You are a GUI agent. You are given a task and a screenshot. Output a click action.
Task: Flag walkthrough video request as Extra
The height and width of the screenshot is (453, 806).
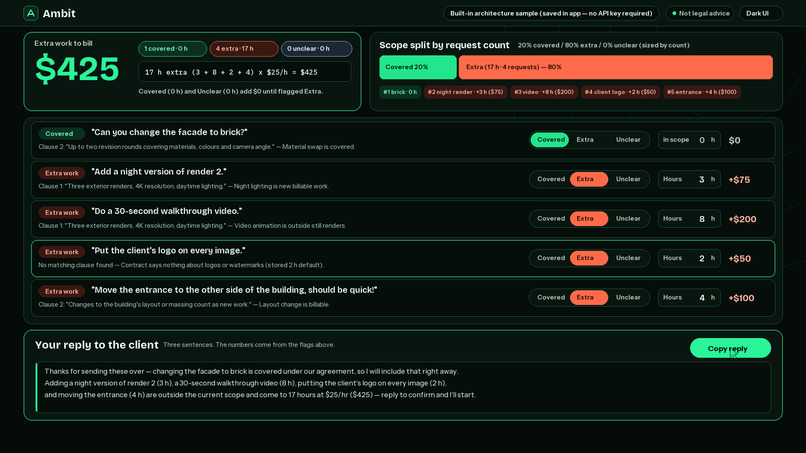[x=589, y=219]
